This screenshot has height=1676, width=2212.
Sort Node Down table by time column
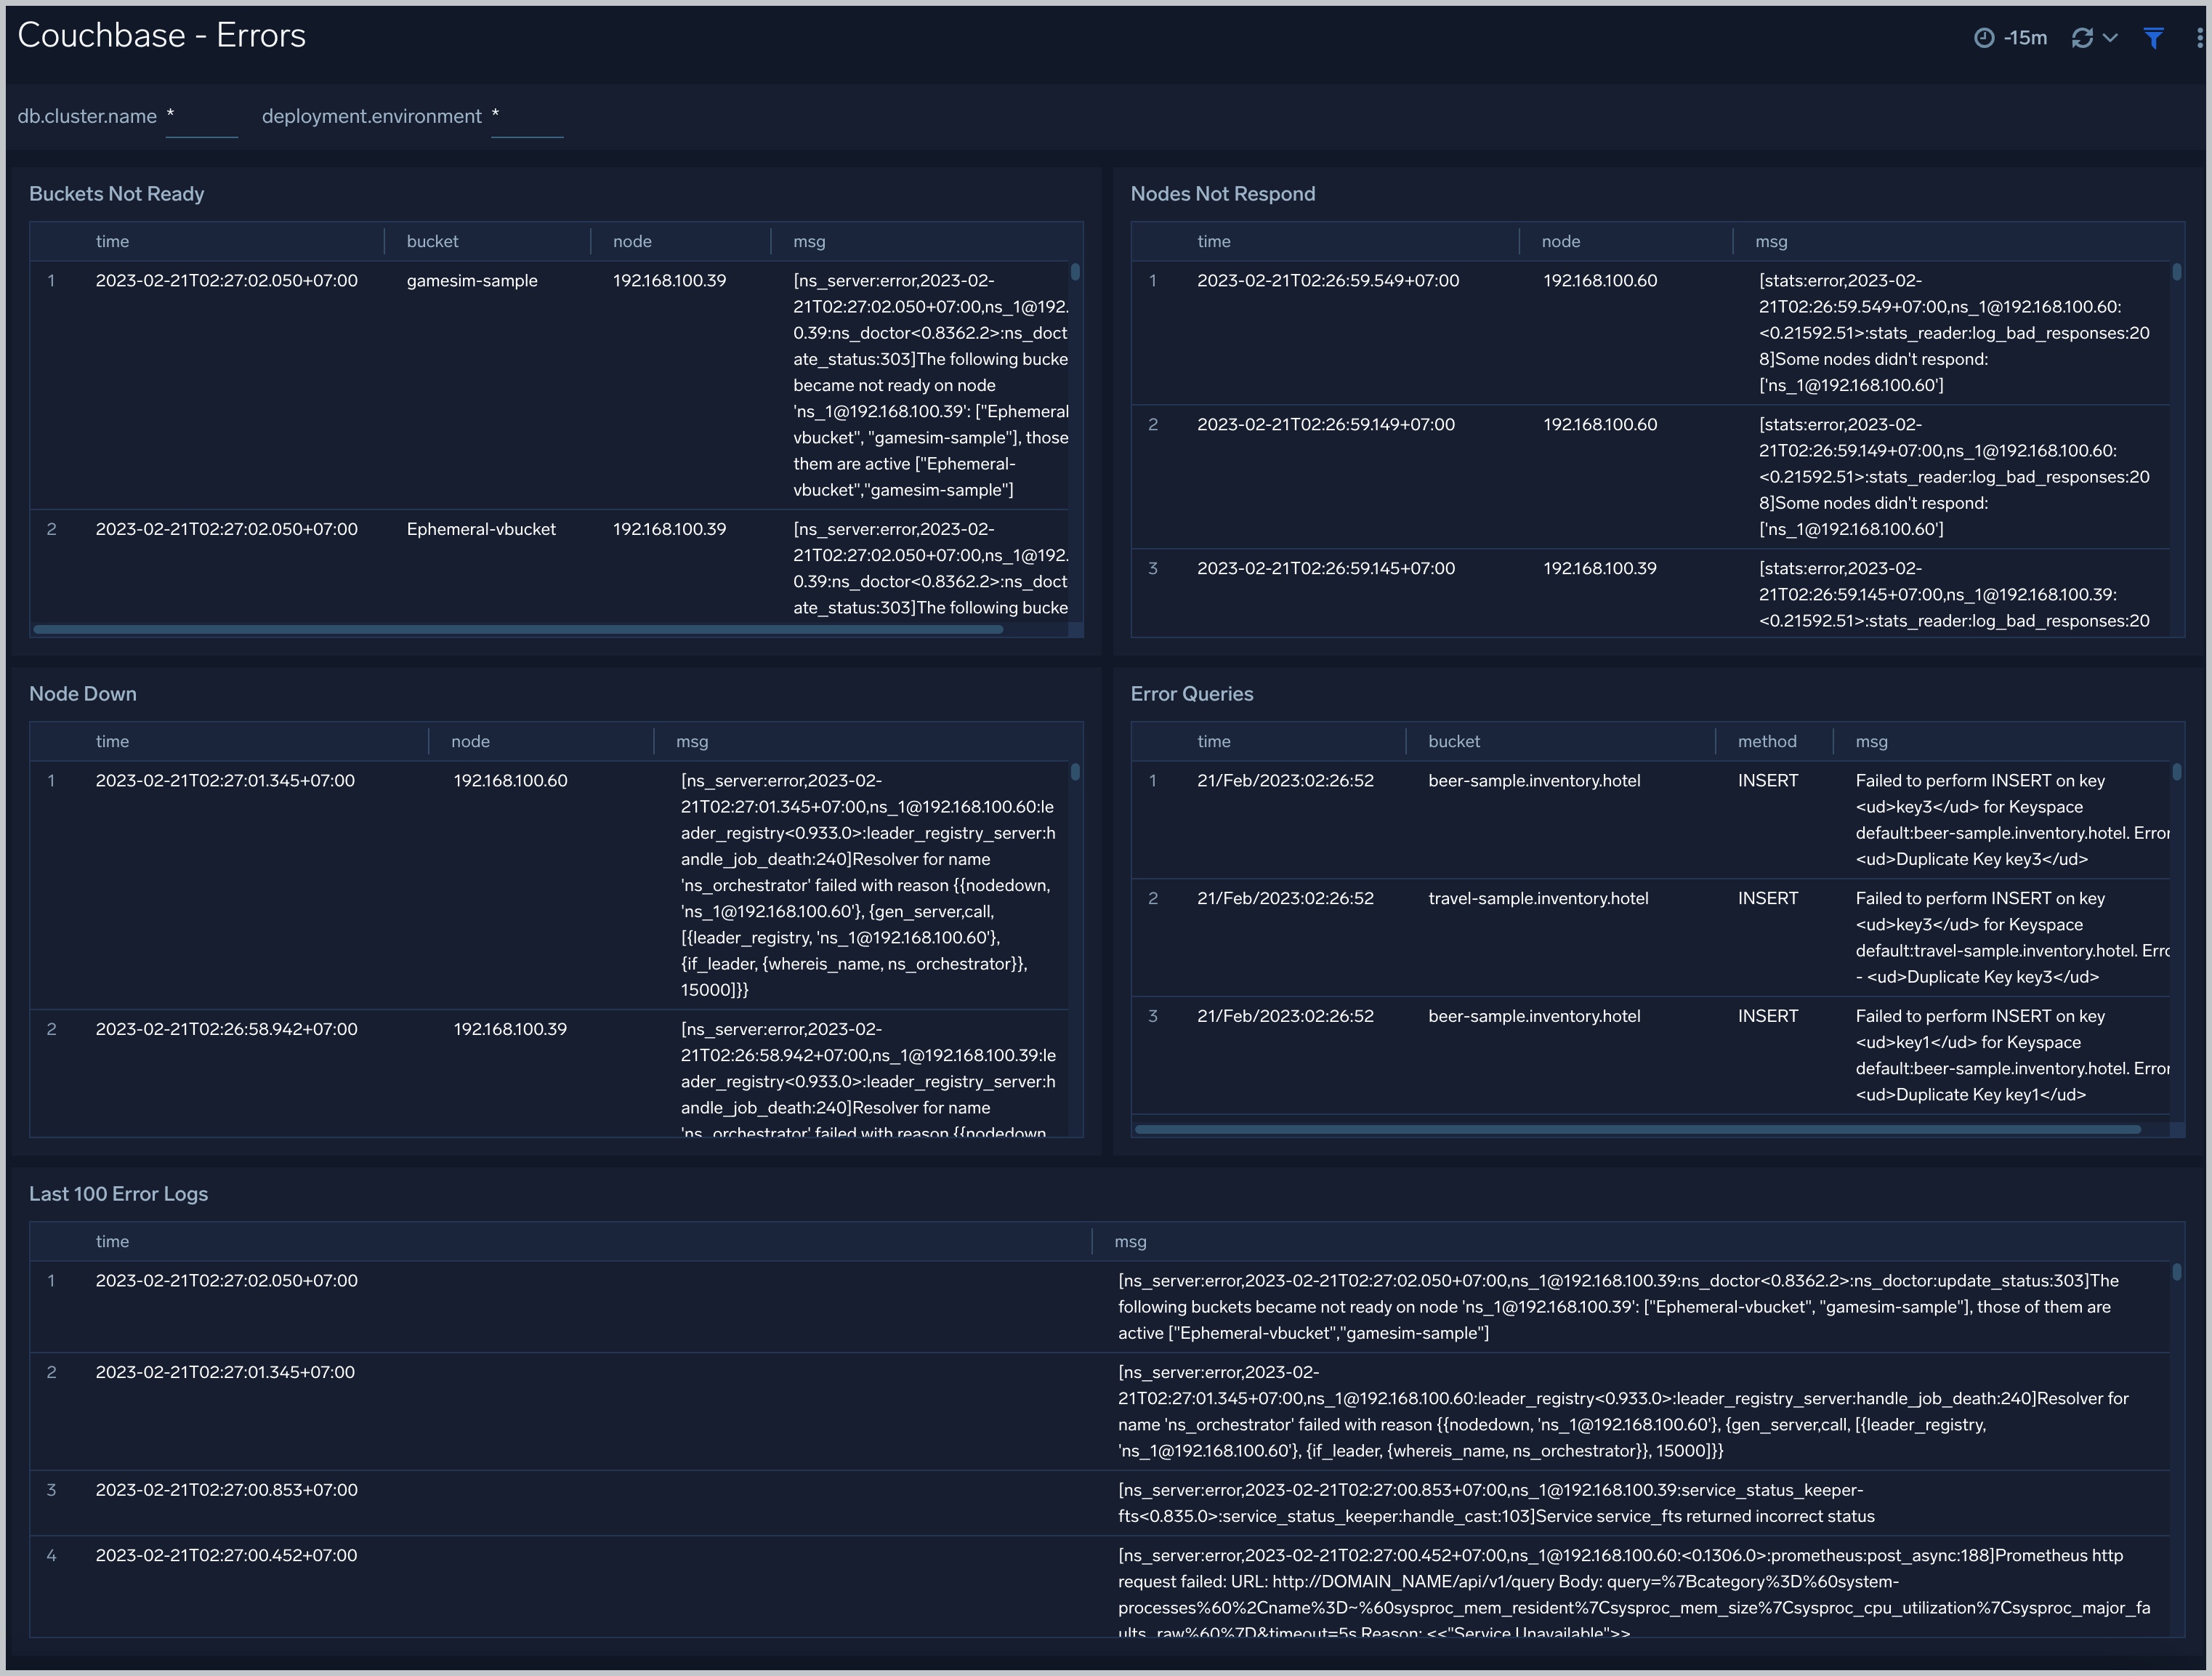[x=112, y=741]
